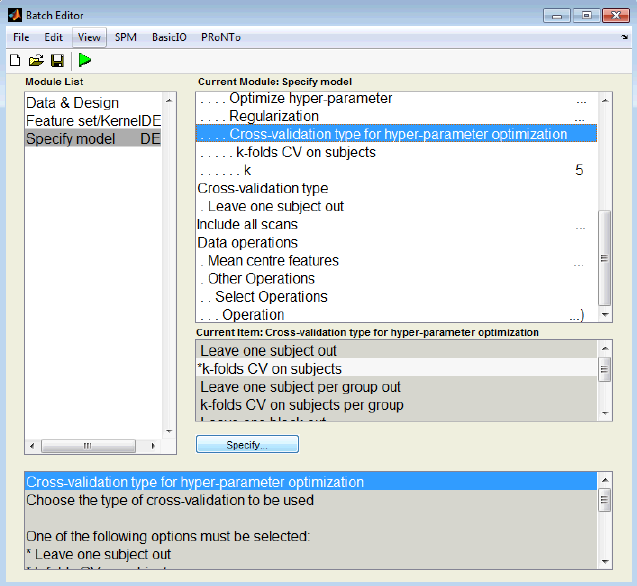
Task: Choose '*k-folds CV on subjects' in Current Item list
Action: click(396, 368)
